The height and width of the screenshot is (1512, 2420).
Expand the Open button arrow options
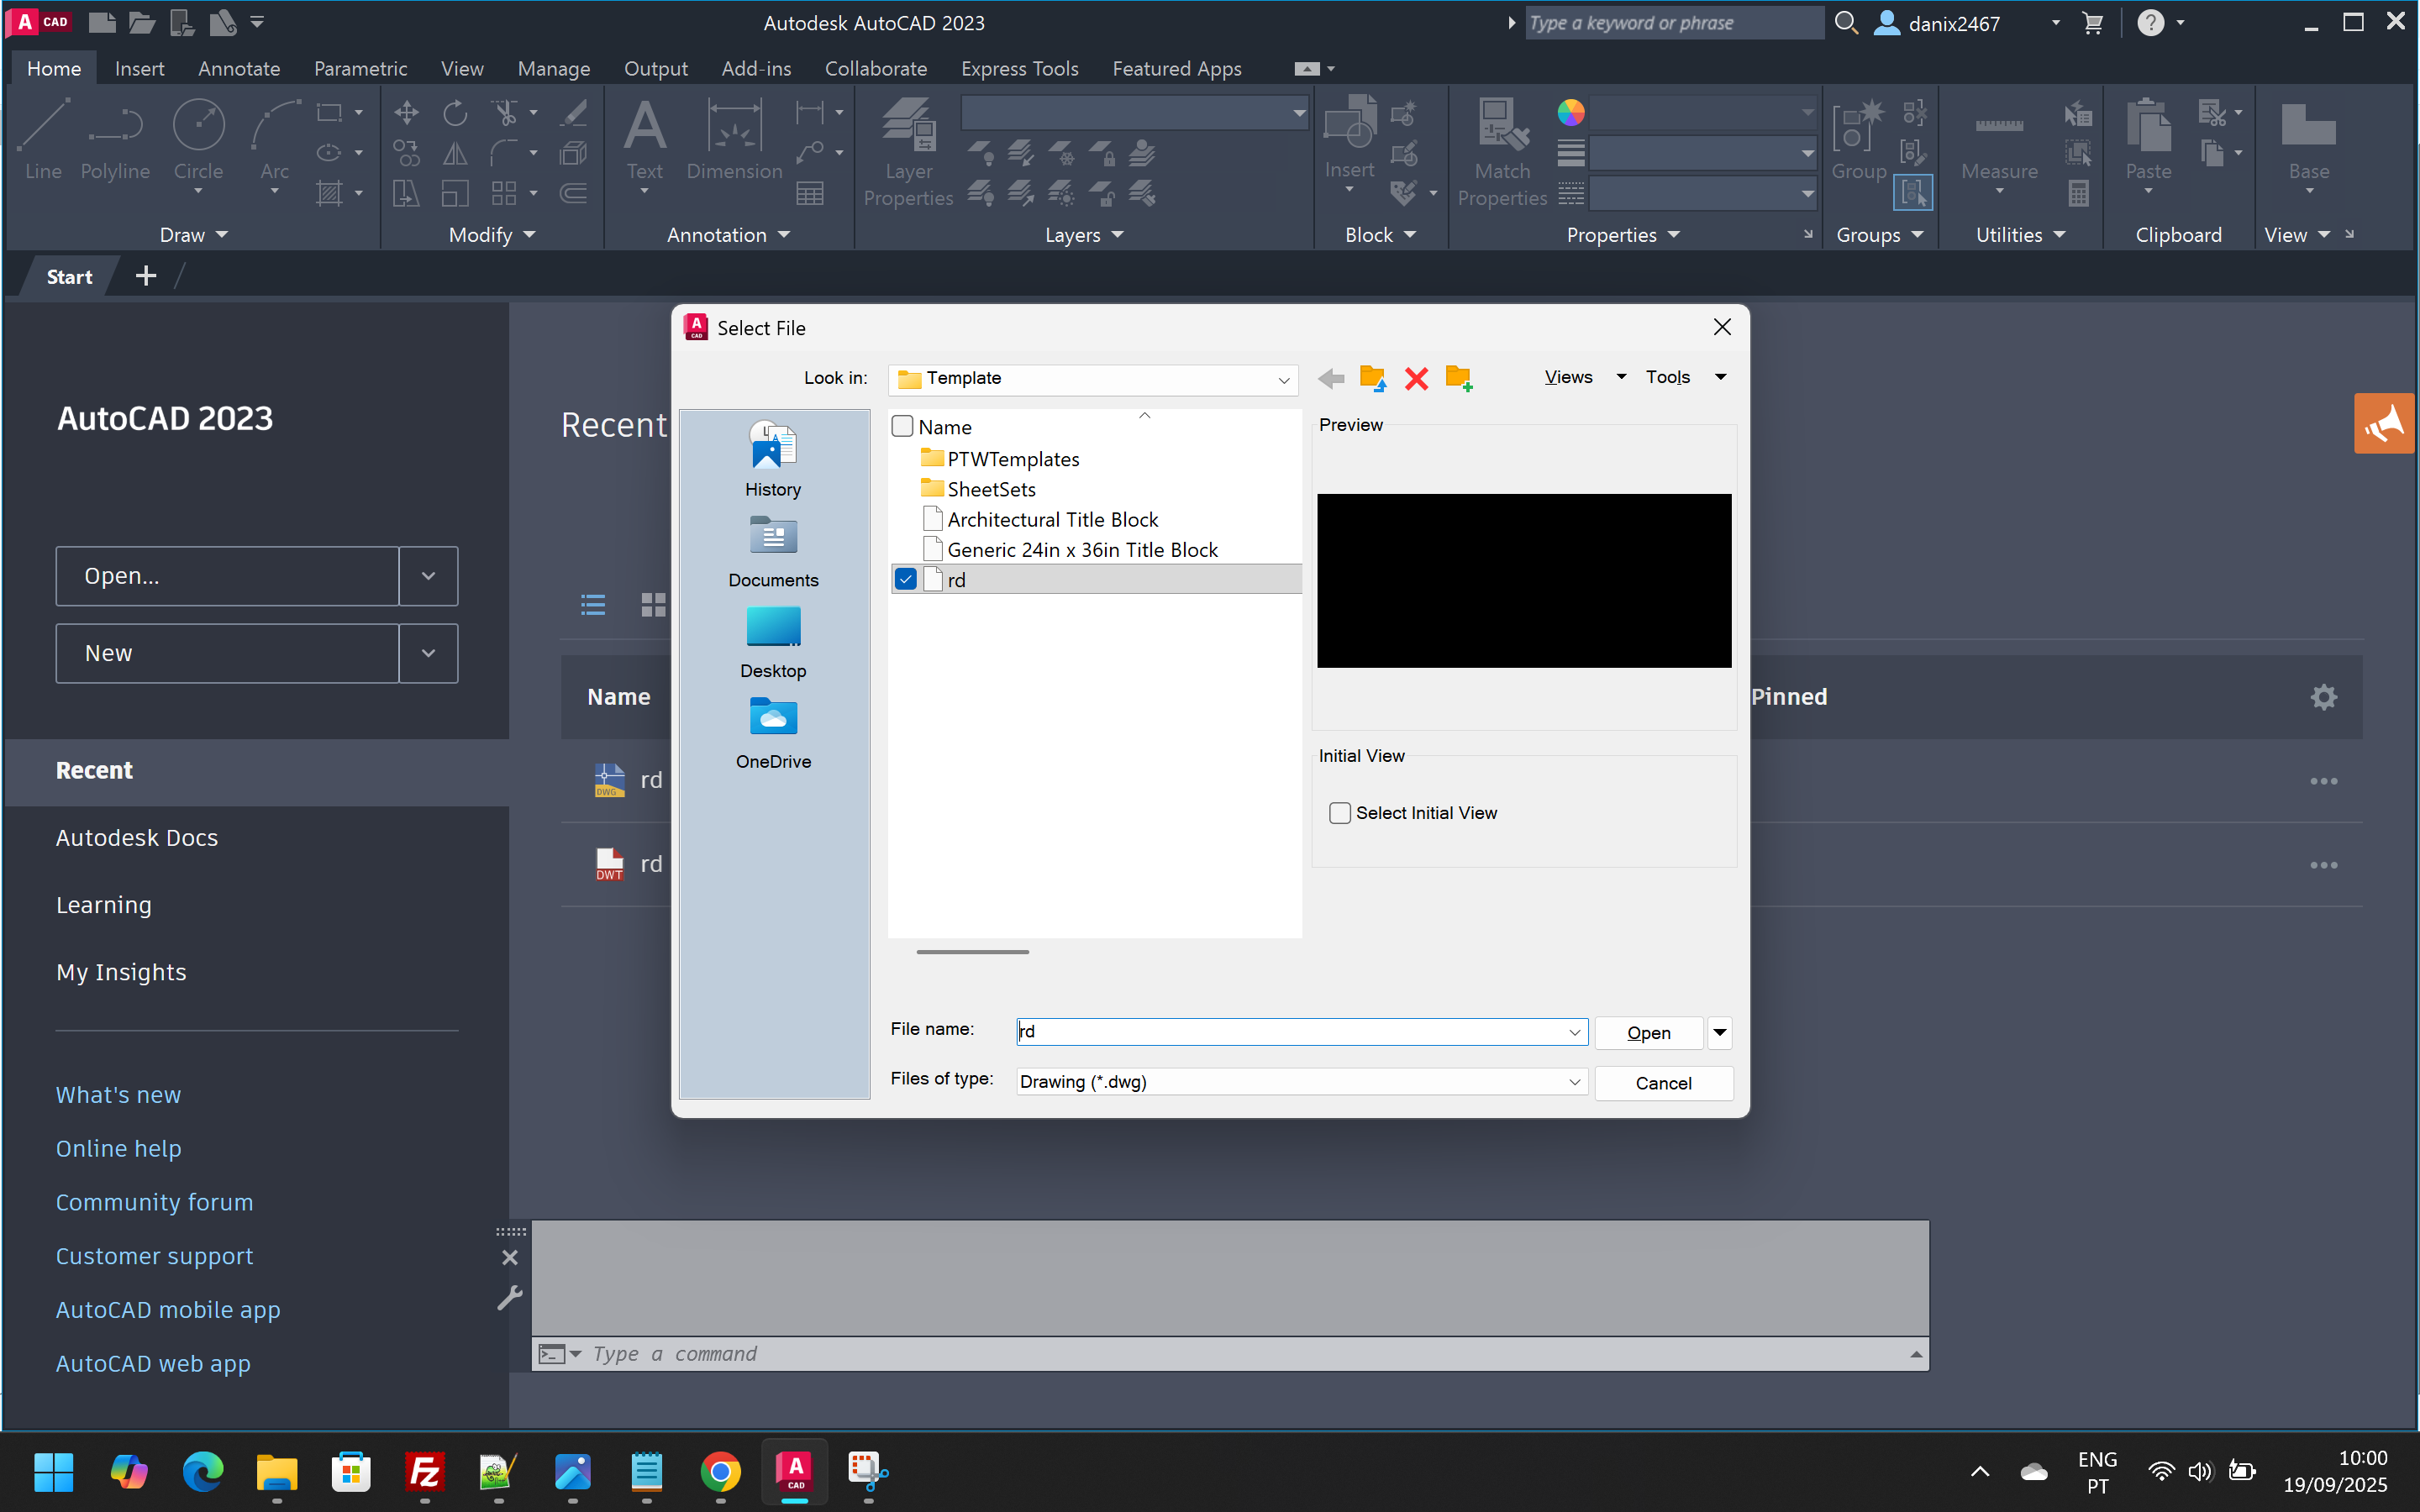pyautogui.click(x=1720, y=1032)
